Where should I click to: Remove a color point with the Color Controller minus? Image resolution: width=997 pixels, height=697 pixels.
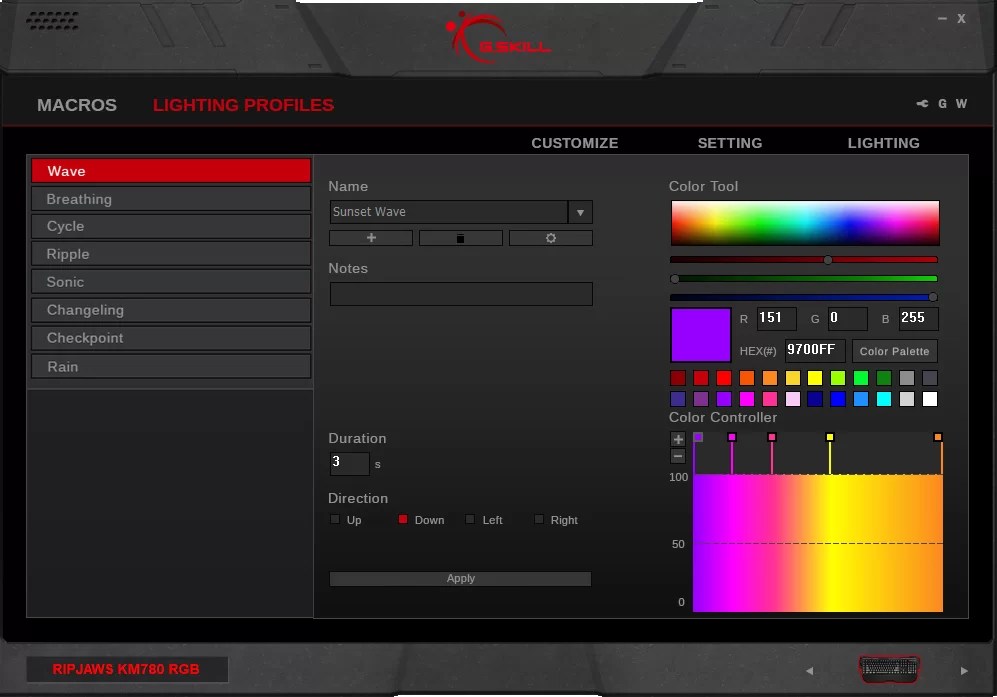tap(678, 455)
